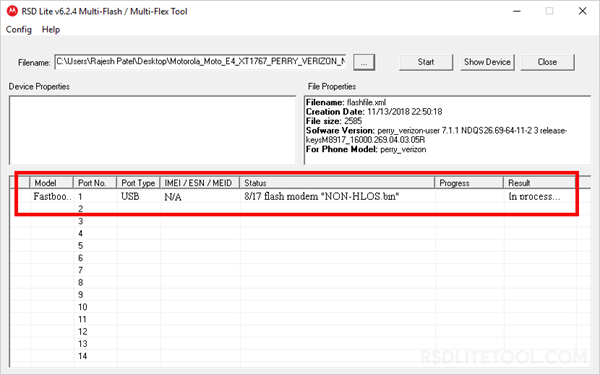Select the File size: 2585 line
Viewport: 600px width, 375px height.
coord(334,121)
